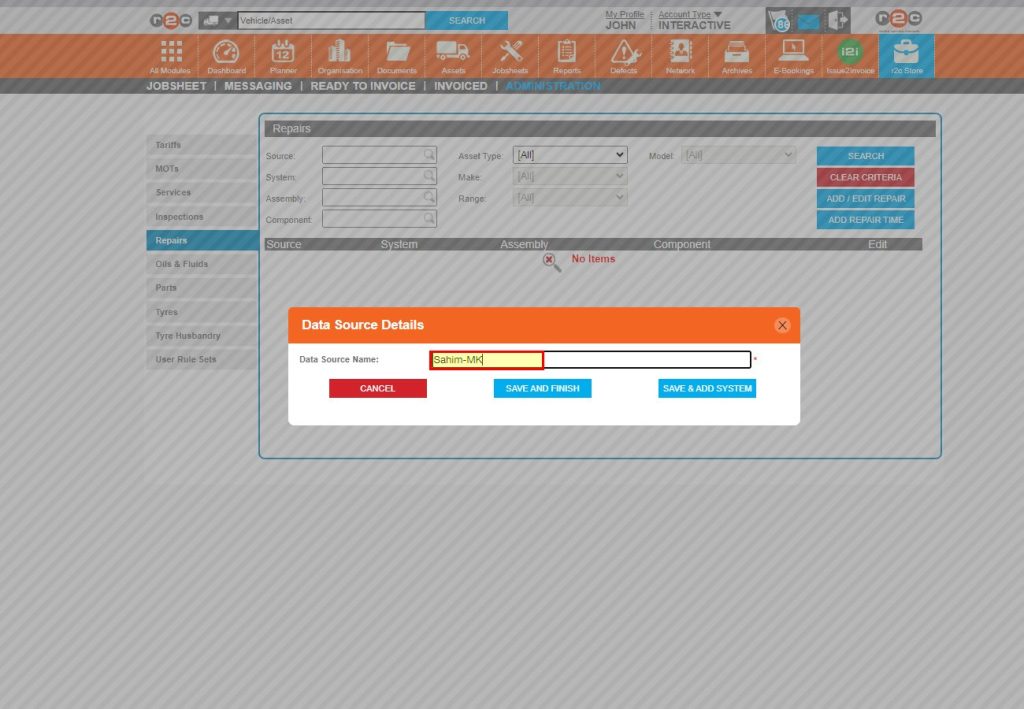The height and width of the screenshot is (709, 1024).
Task: Select MOTs in the sidebar
Action: 202,168
